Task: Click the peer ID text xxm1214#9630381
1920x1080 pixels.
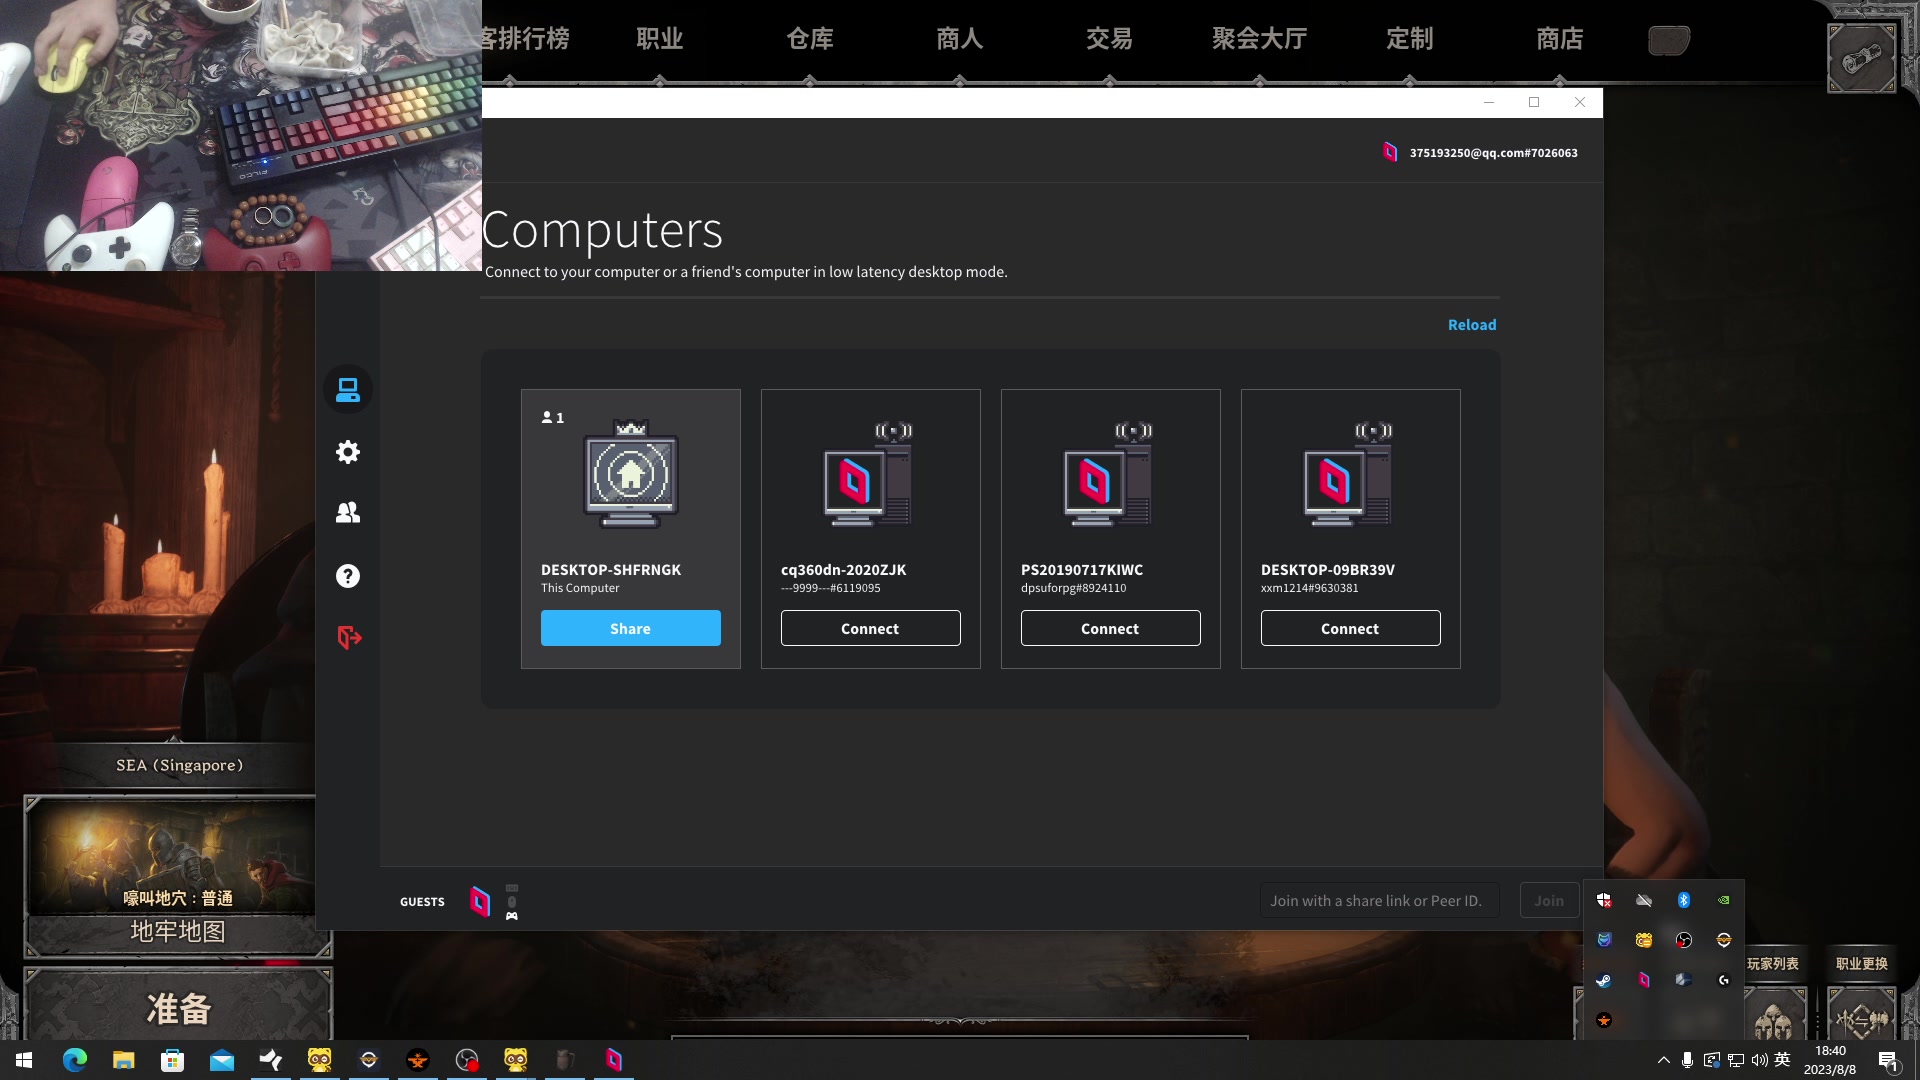Action: click(x=1310, y=588)
